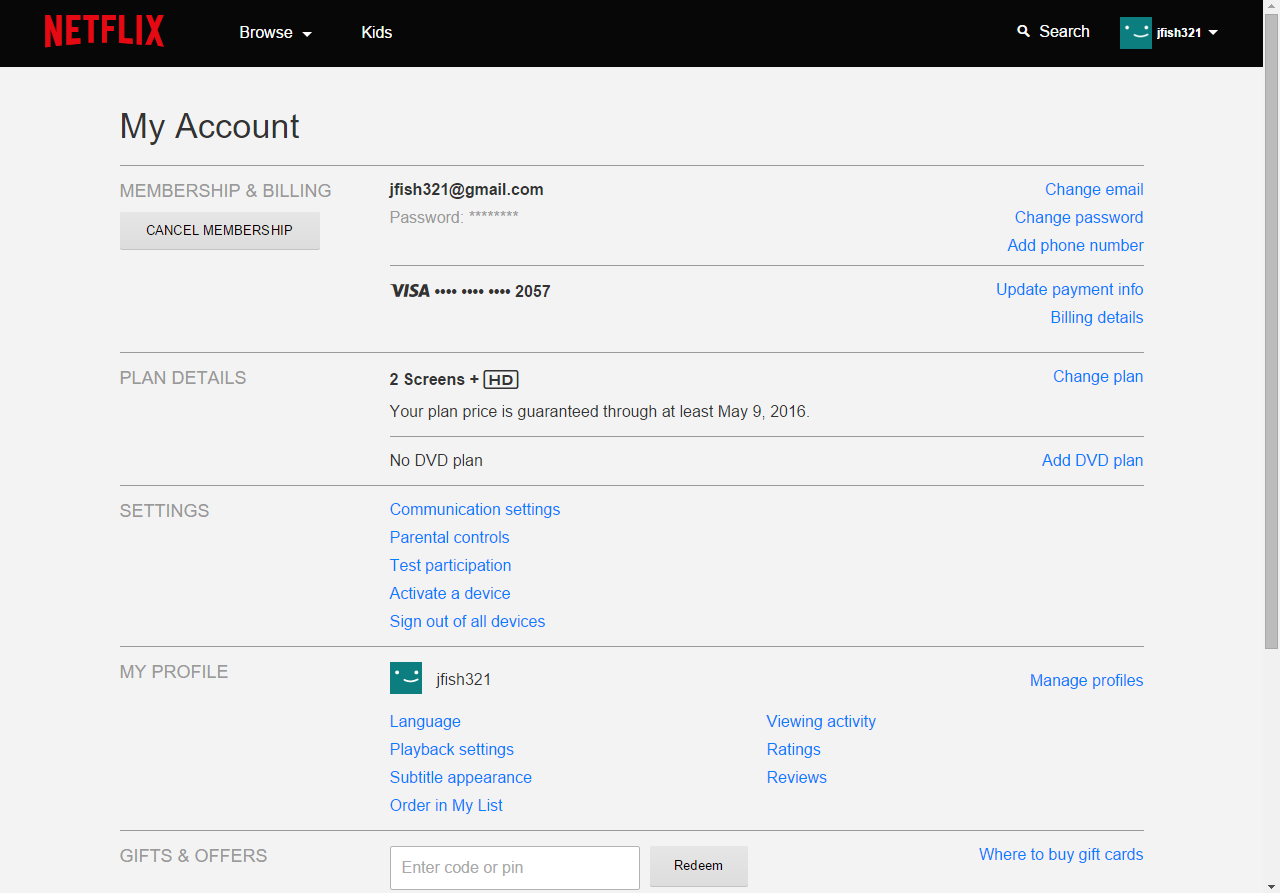Open Manage profiles
This screenshot has width=1280, height=893.
1086,681
